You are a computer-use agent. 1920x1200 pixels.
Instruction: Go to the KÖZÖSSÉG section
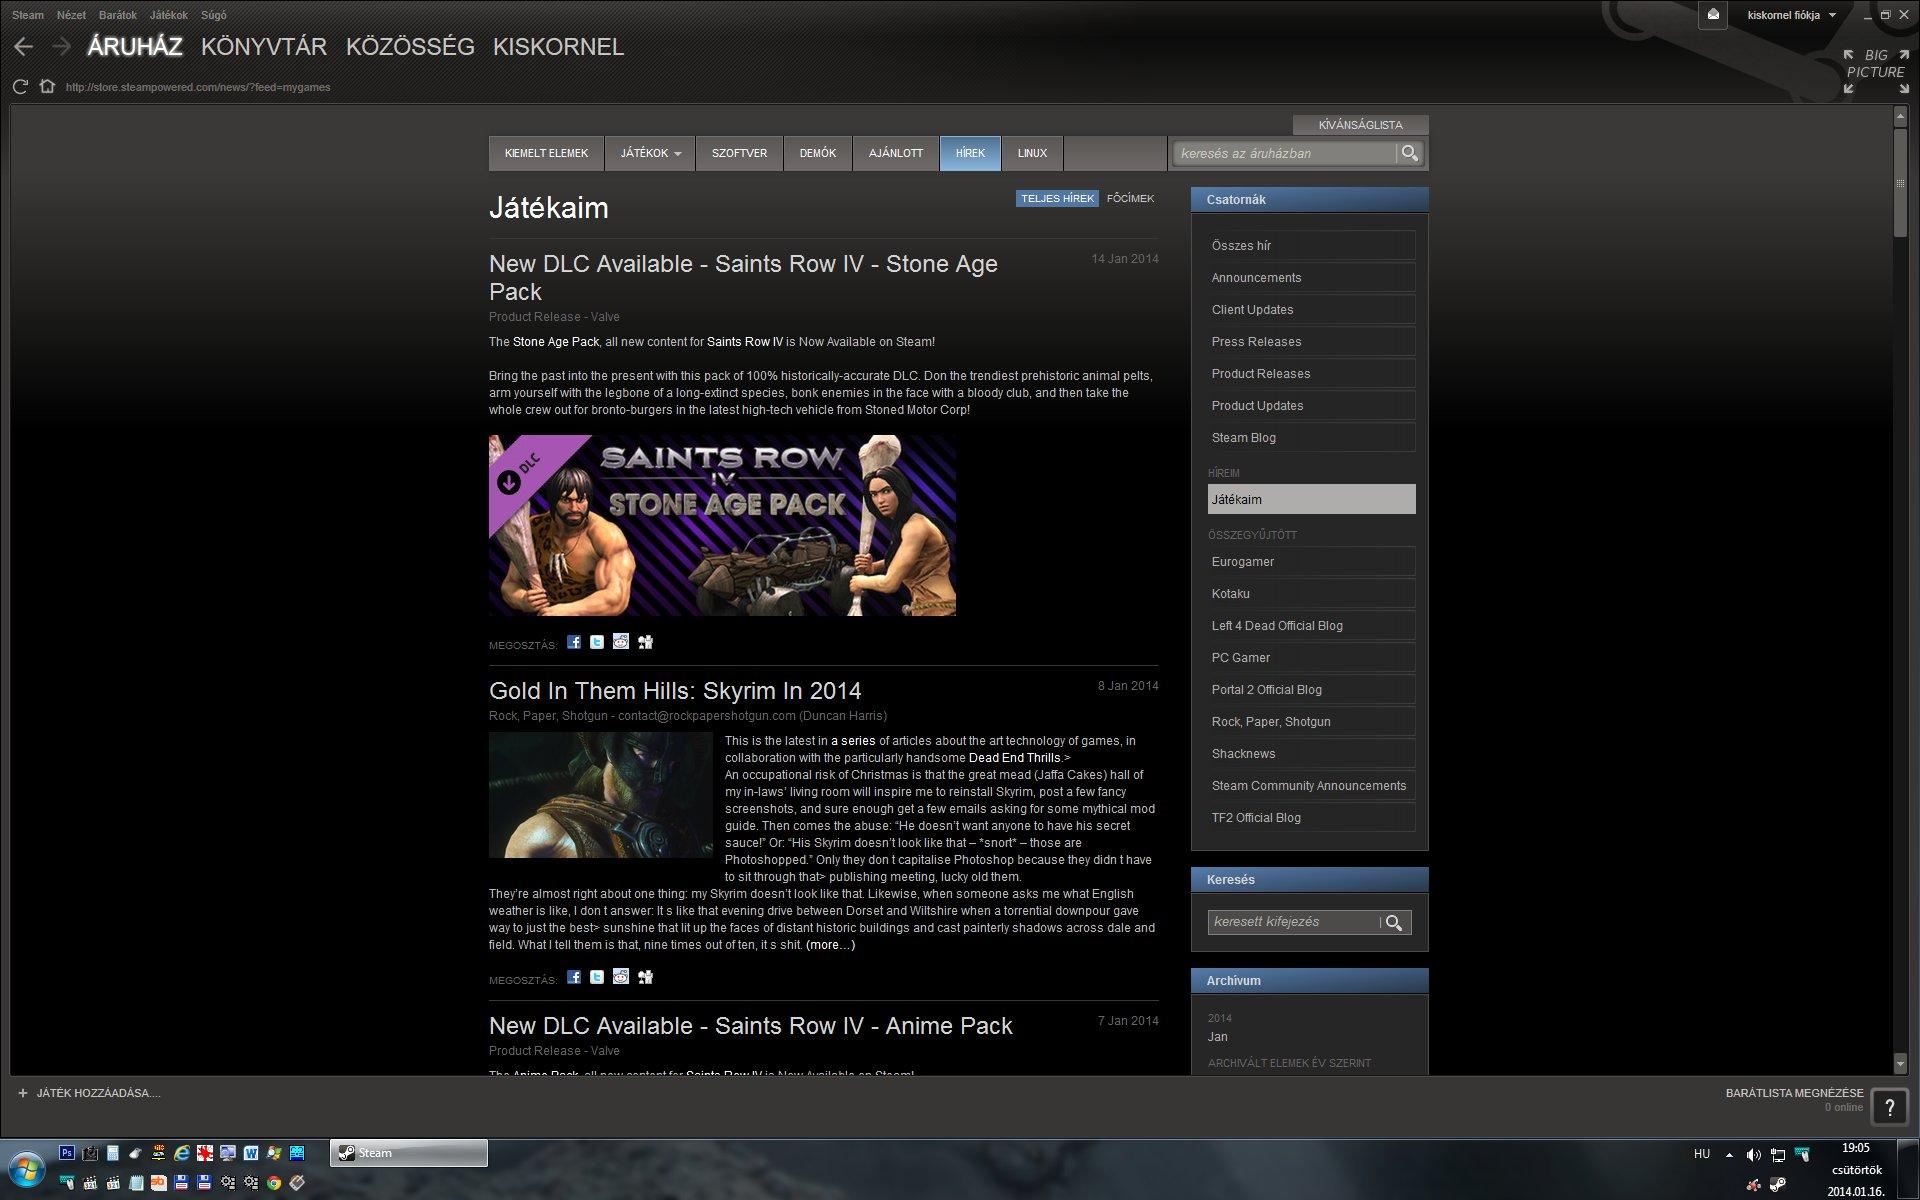point(410,47)
